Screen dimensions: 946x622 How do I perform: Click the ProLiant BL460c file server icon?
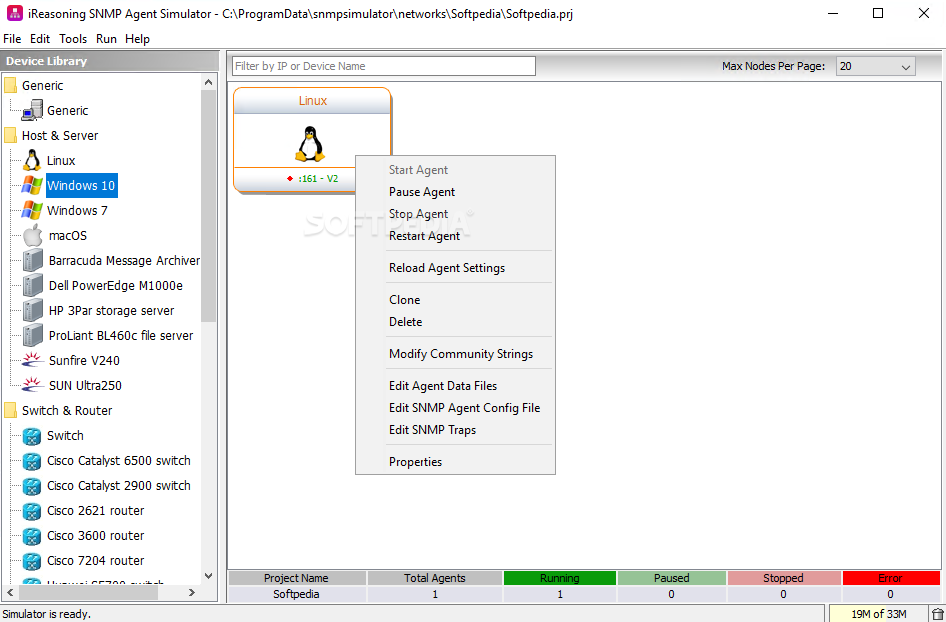click(x=33, y=335)
